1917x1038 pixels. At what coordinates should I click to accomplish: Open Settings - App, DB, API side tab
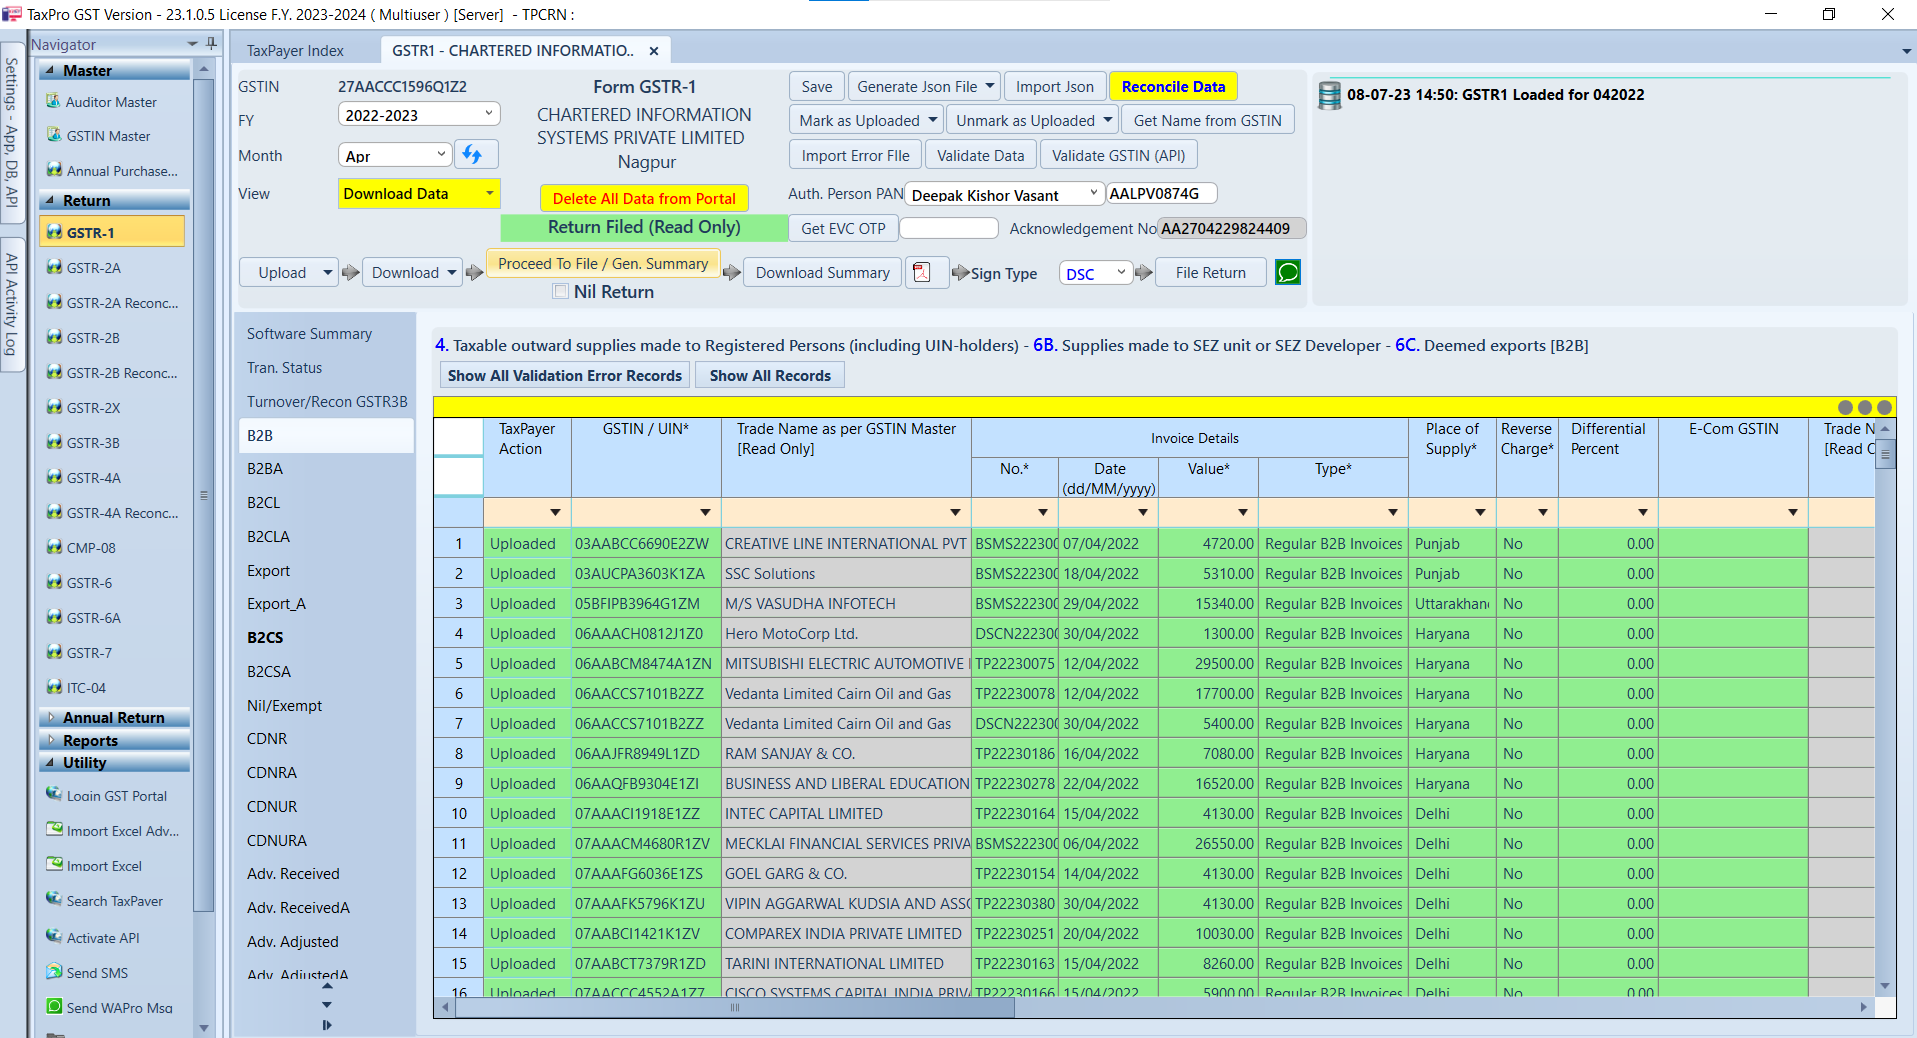point(12,132)
